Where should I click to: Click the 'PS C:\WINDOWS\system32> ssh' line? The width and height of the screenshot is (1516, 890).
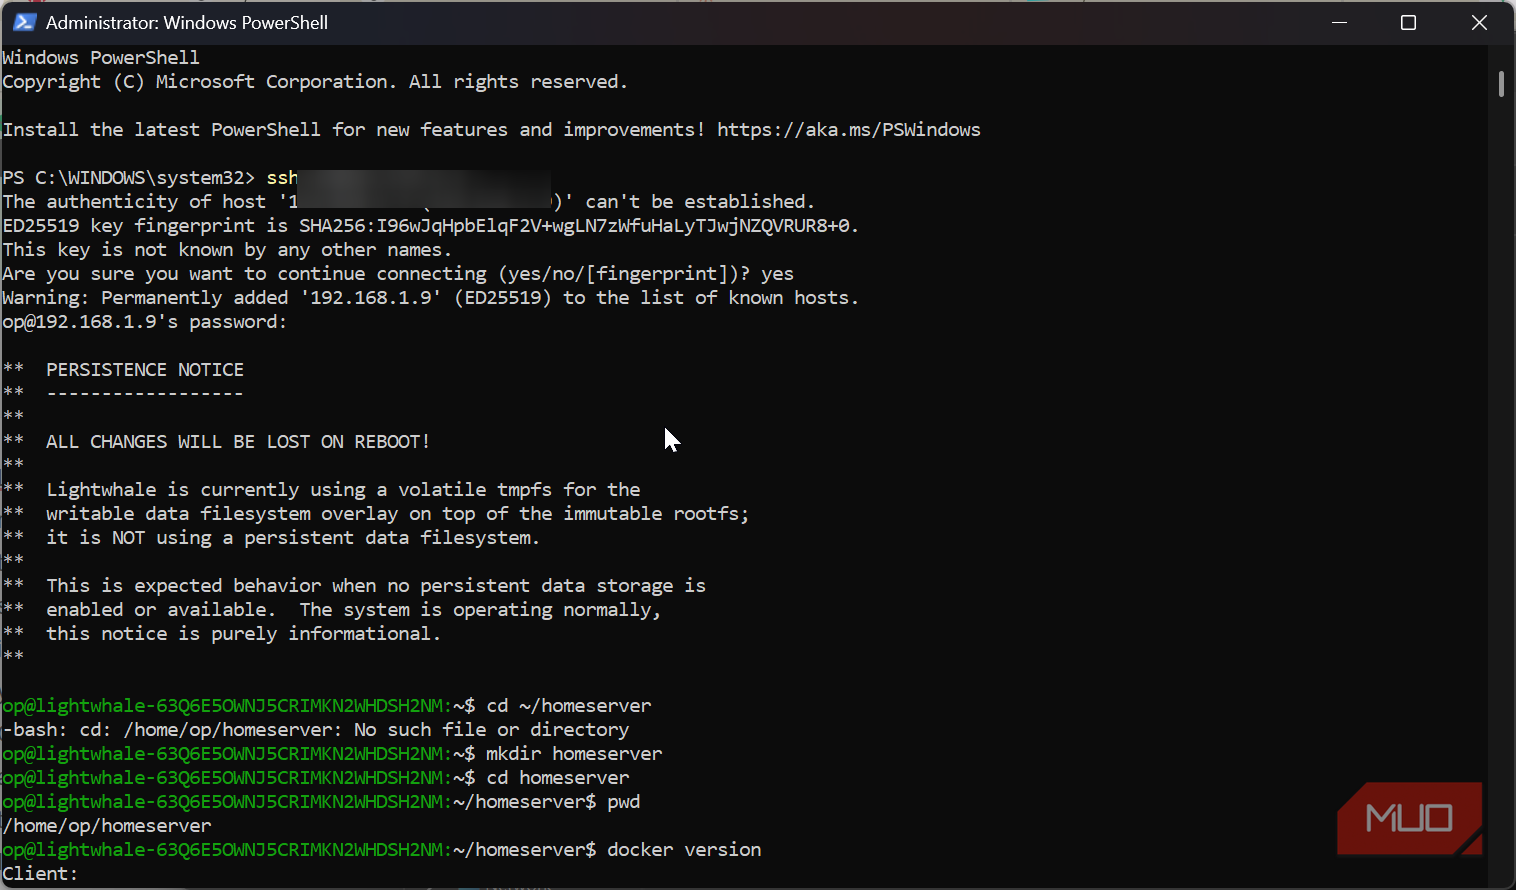[x=150, y=178]
